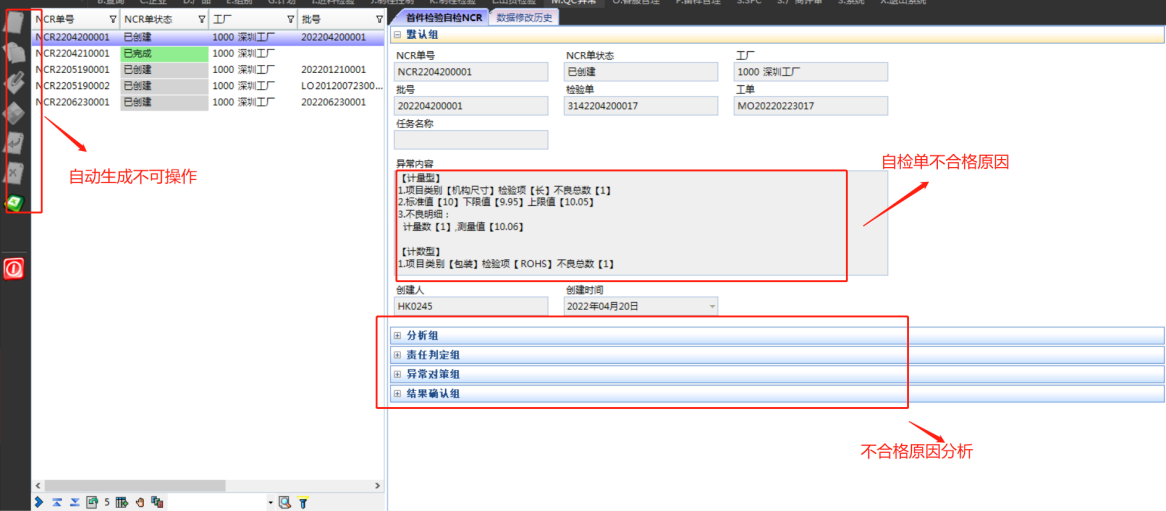Click the funnel filter icon in bottom toolbar
This screenshot has height=511, width=1166.
[303, 502]
